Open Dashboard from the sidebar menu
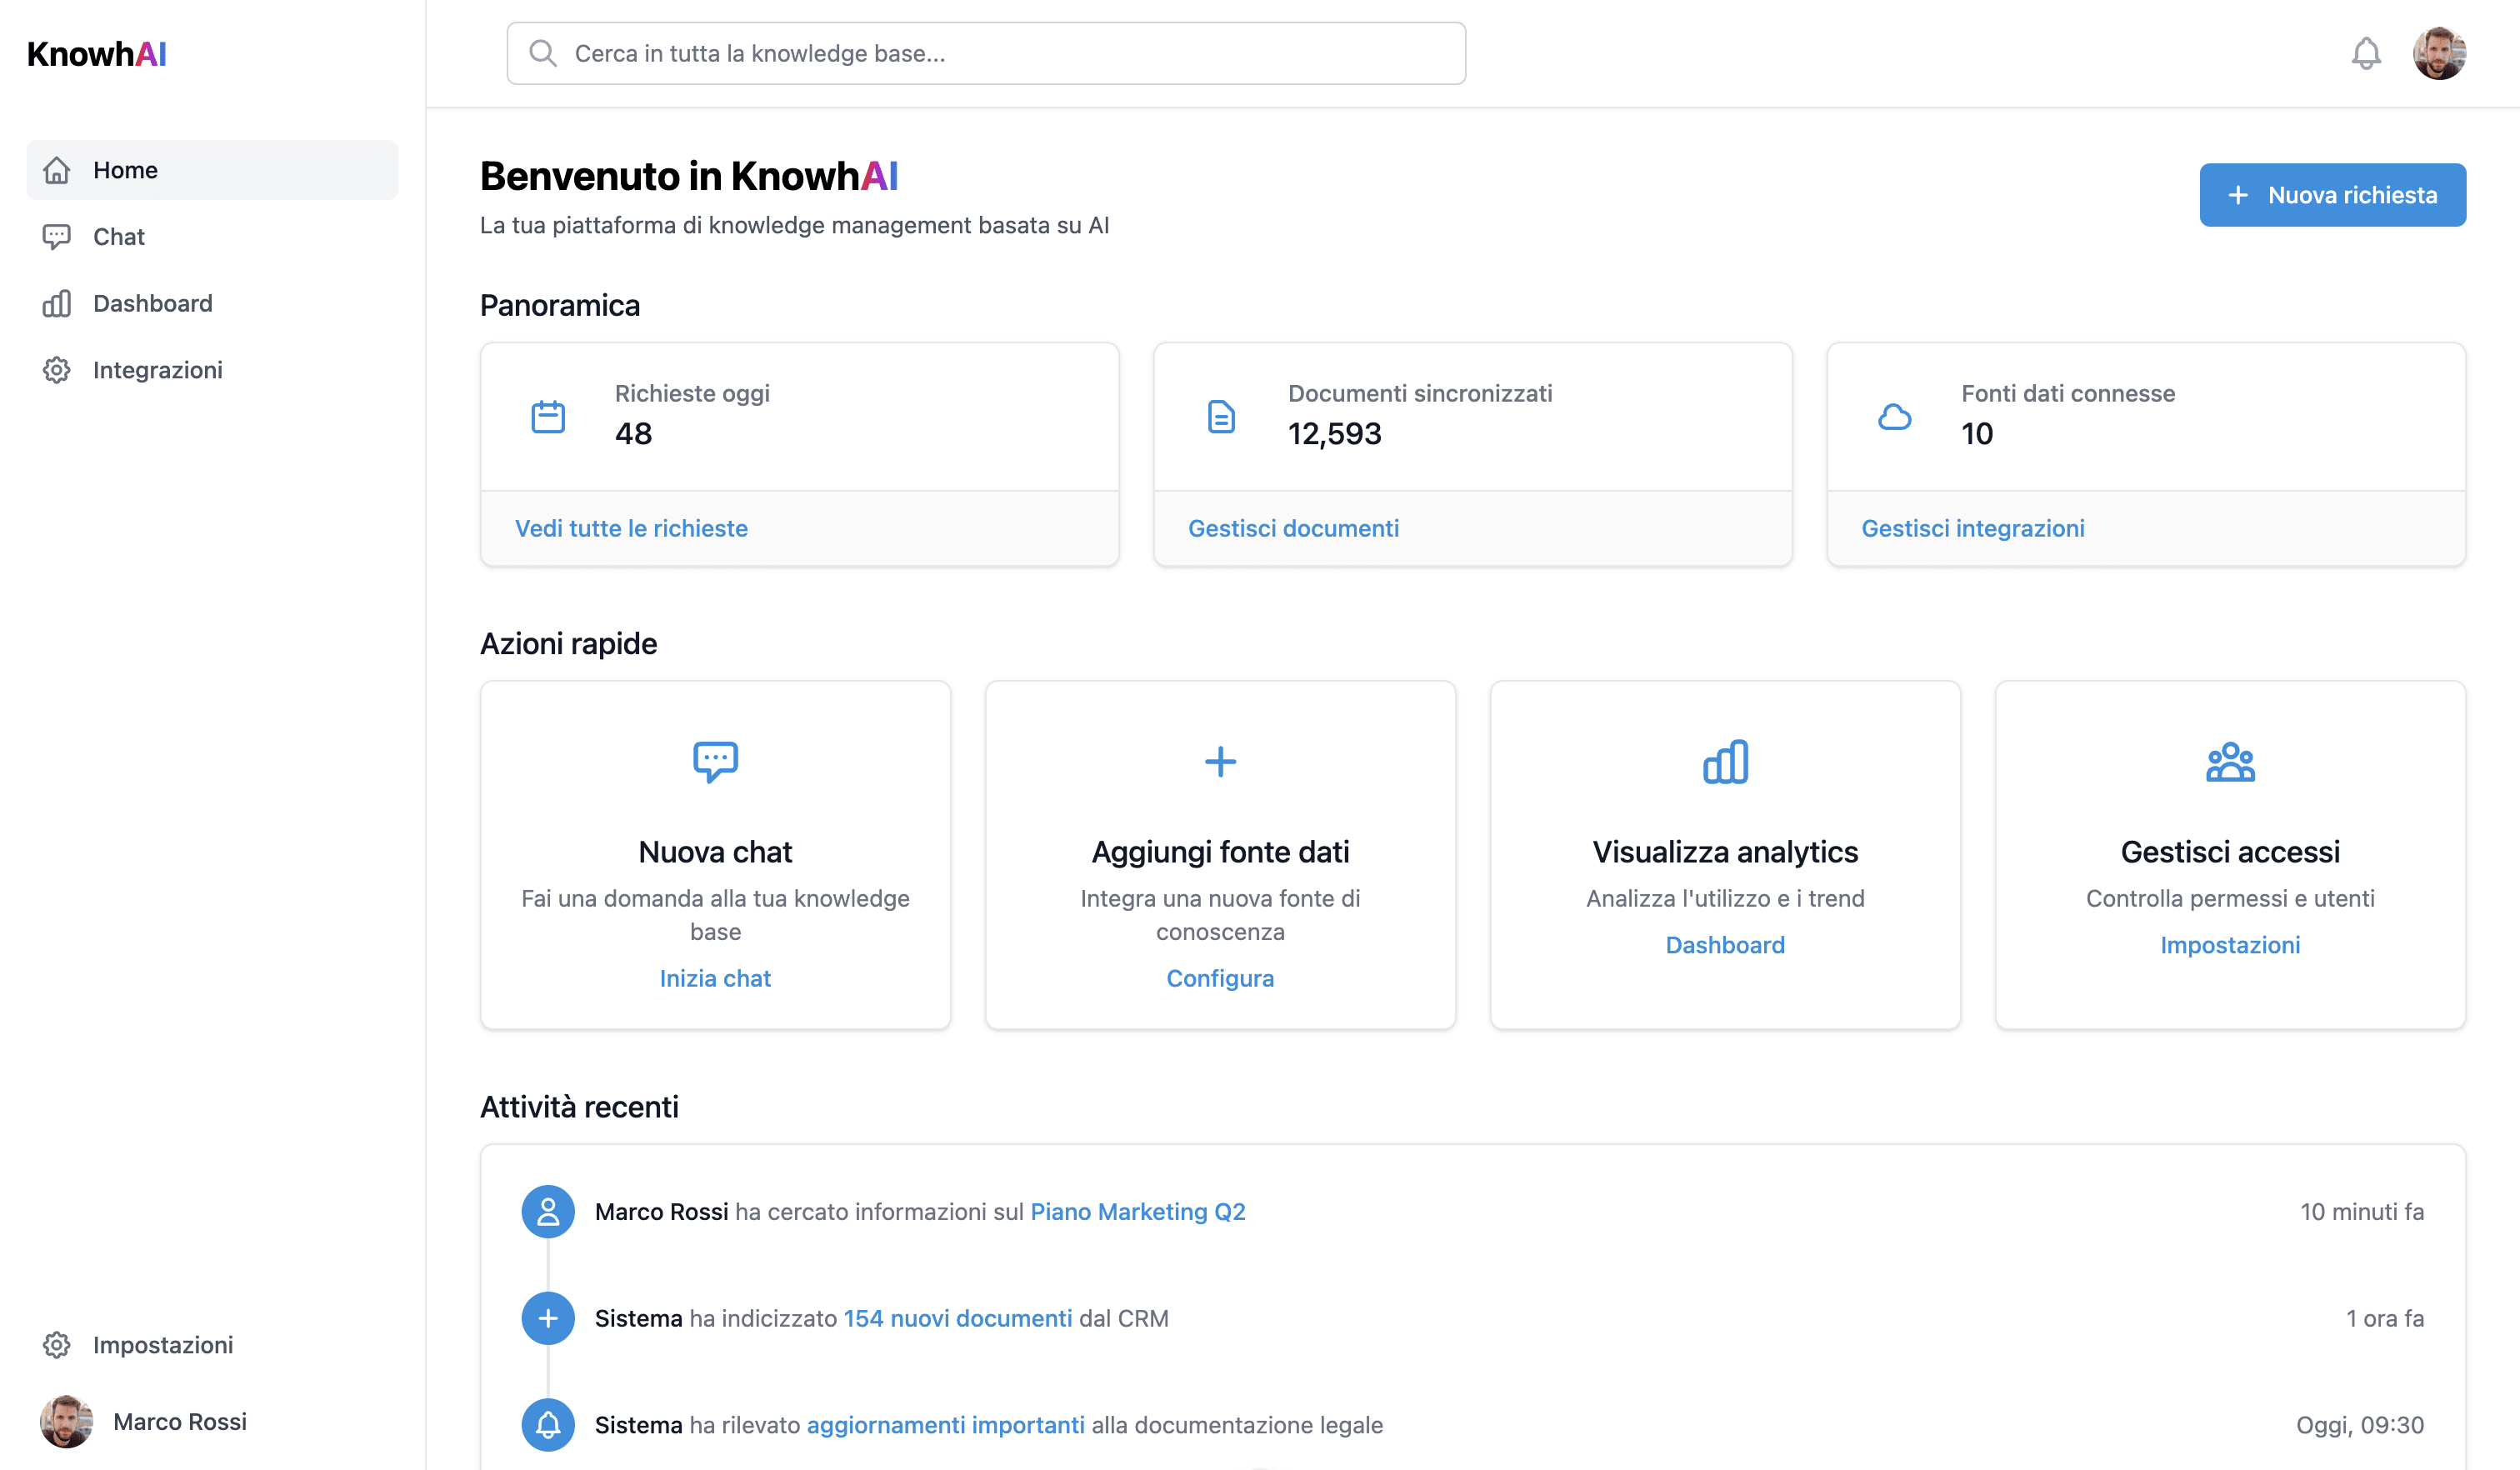The image size is (2520, 1470). pos(212,304)
